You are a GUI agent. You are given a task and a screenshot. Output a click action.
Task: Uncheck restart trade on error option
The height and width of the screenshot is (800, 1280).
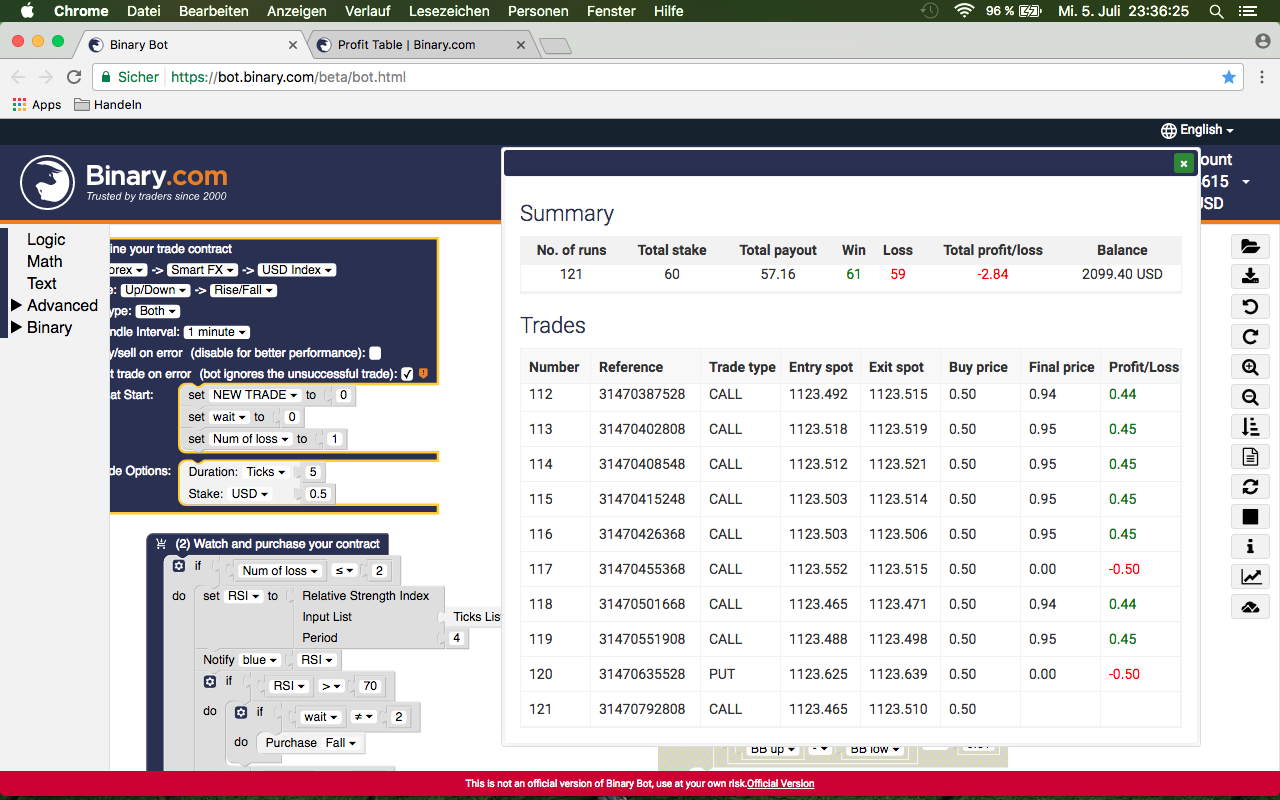point(407,373)
